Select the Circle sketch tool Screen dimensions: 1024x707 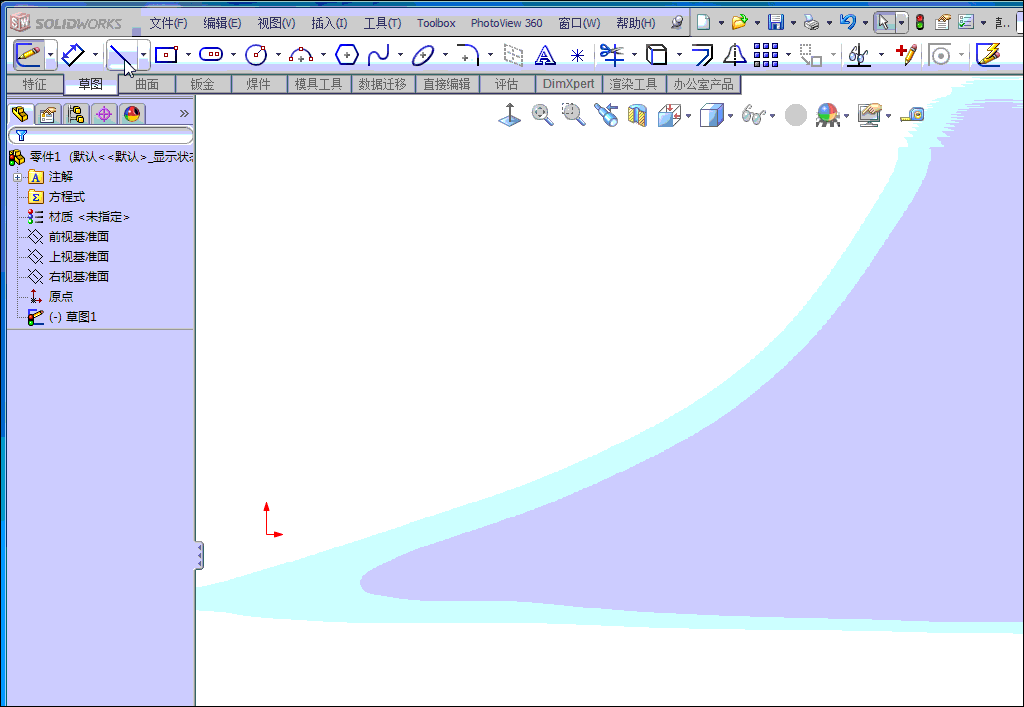click(x=256, y=55)
